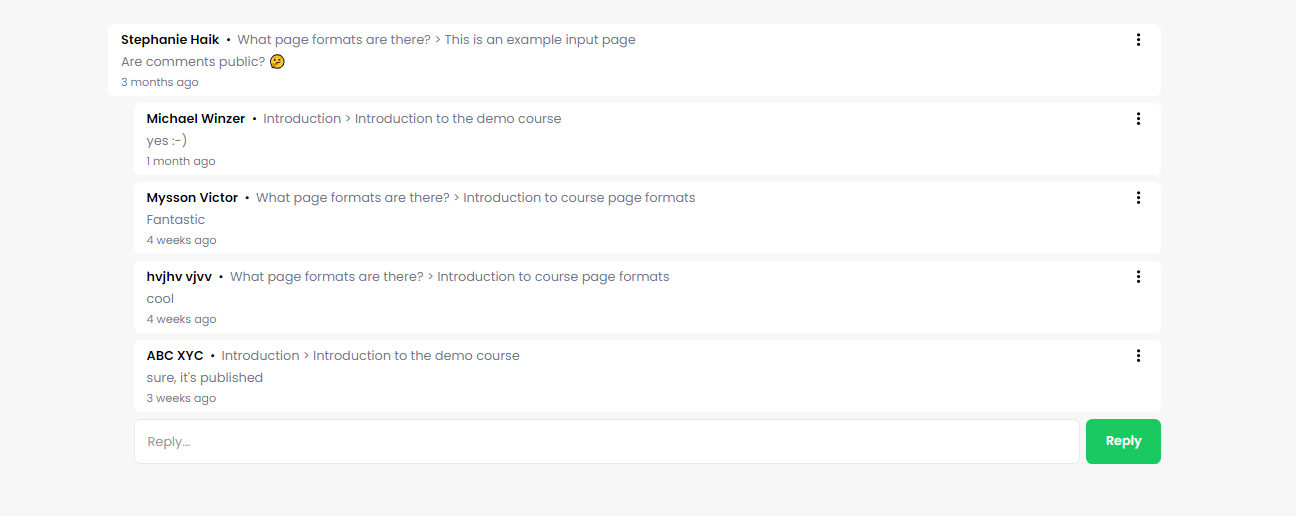
Task: Show more options for Mysson Victor's reply
Action: (1138, 198)
